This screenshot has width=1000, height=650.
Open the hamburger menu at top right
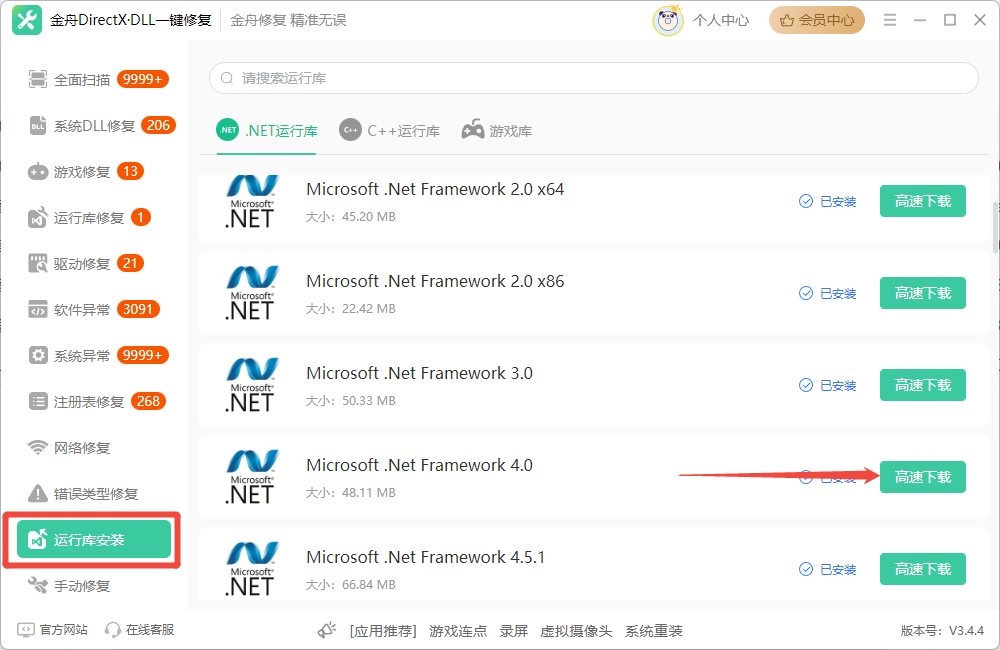[x=889, y=18]
